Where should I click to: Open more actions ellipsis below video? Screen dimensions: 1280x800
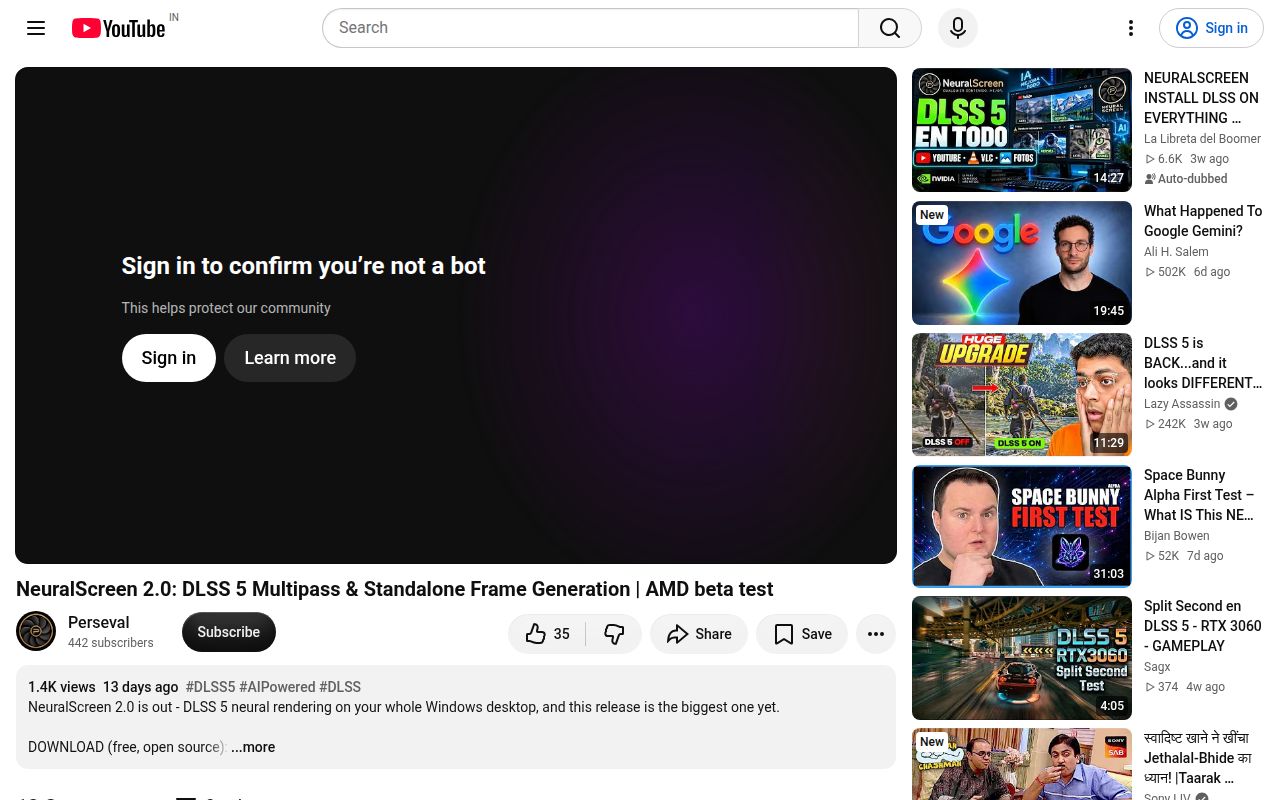pyautogui.click(x=876, y=634)
